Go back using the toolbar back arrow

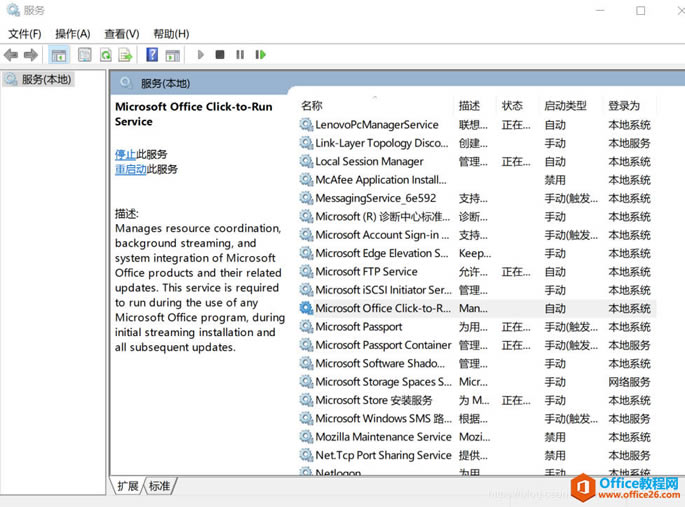10,55
